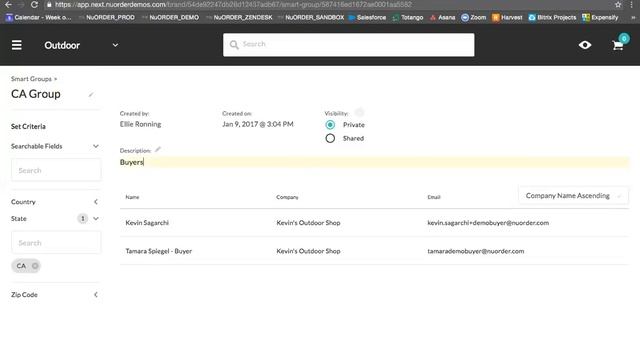Click the browser reload button
Screen dimensions: 640x360
(34, 4)
